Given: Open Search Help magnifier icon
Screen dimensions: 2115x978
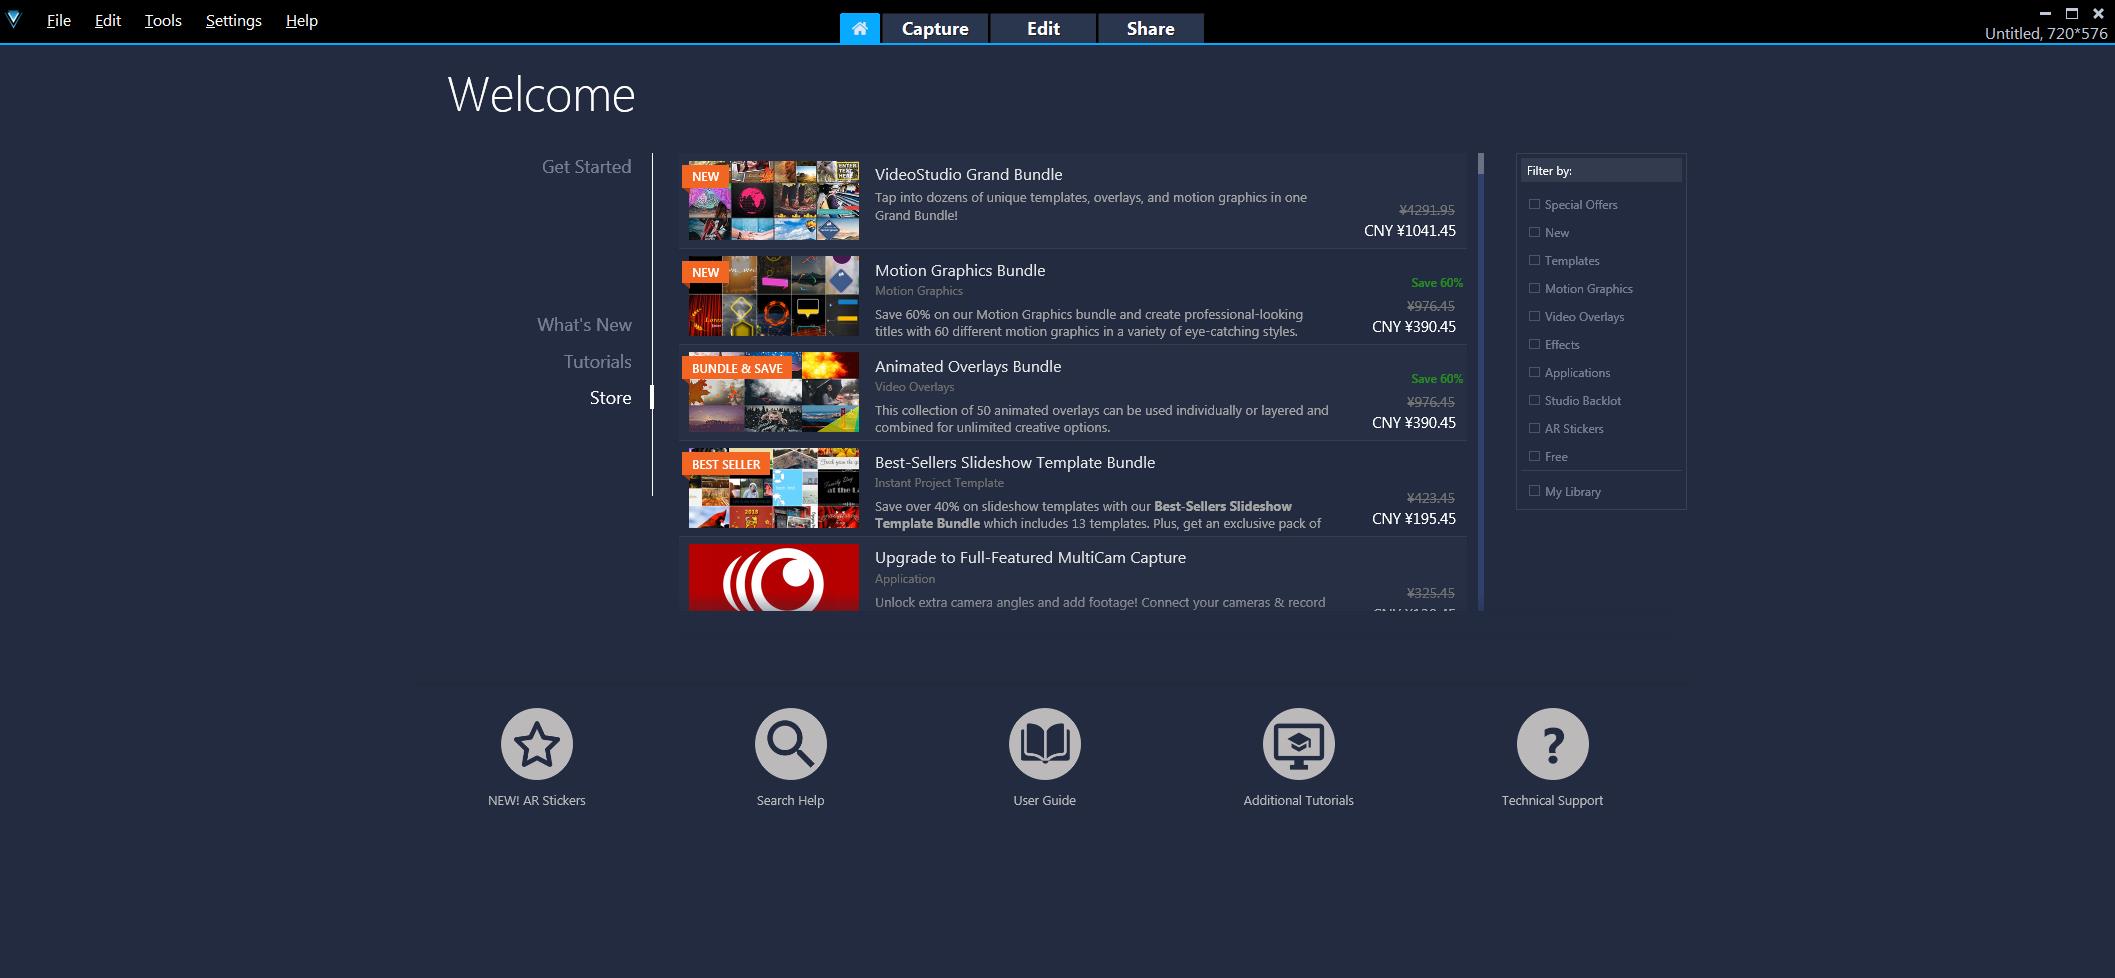Looking at the screenshot, I should click(x=791, y=744).
